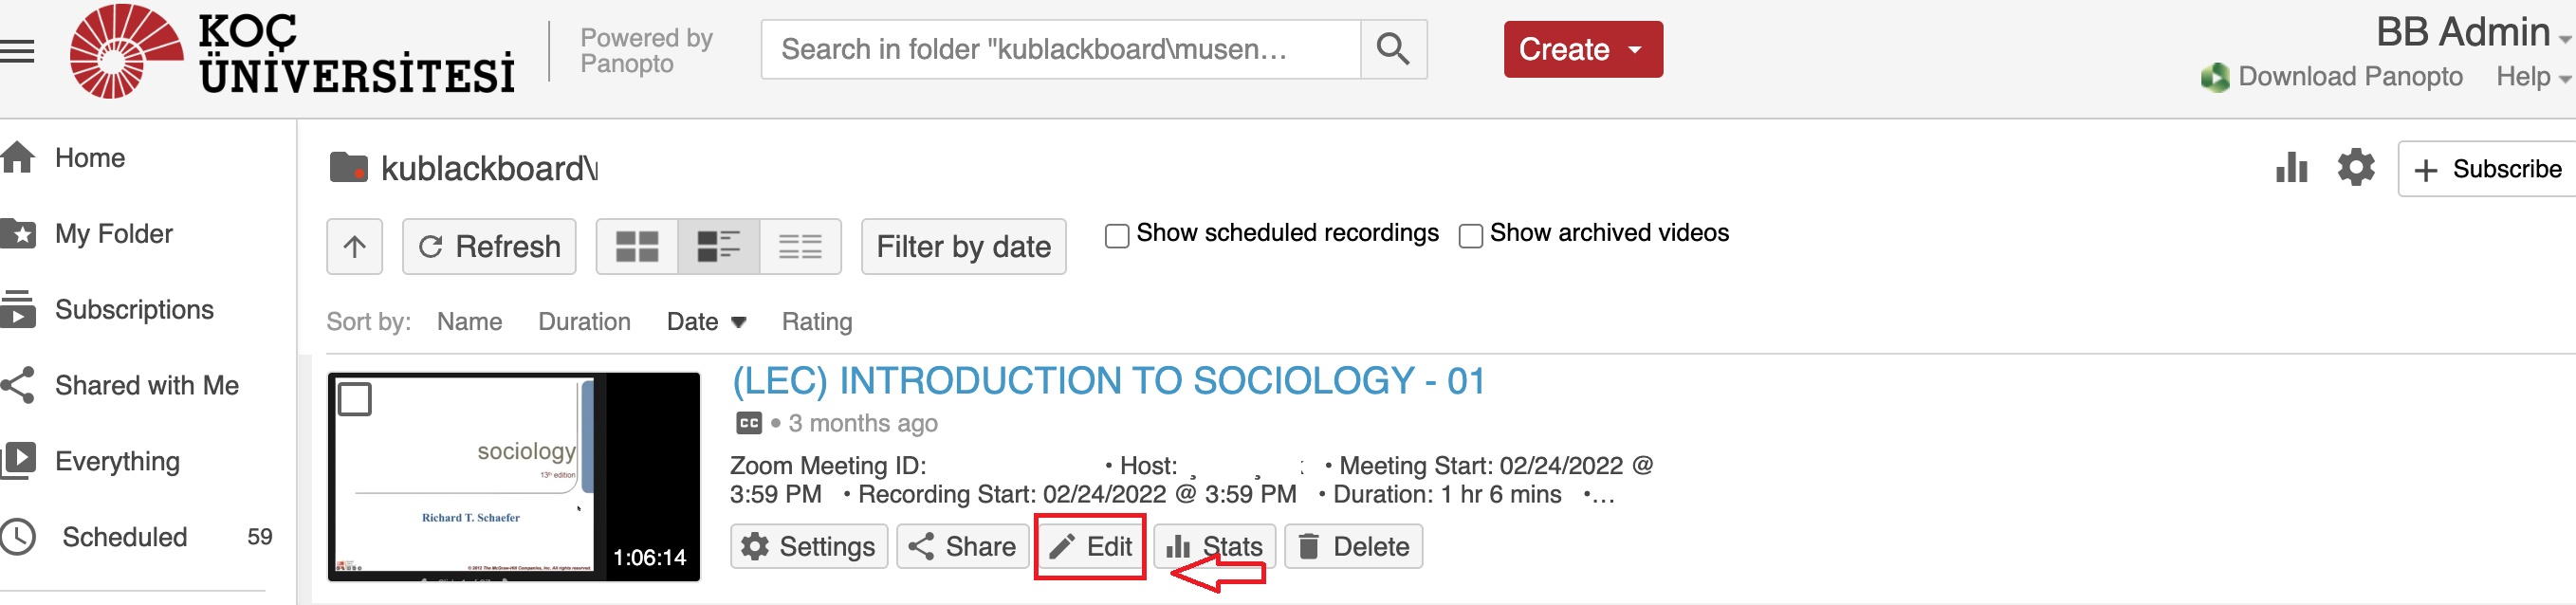Open My Folder in sidebar
Image resolution: width=2576 pixels, height=605 pixels.
pyautogui.click(x=113, y=234)
